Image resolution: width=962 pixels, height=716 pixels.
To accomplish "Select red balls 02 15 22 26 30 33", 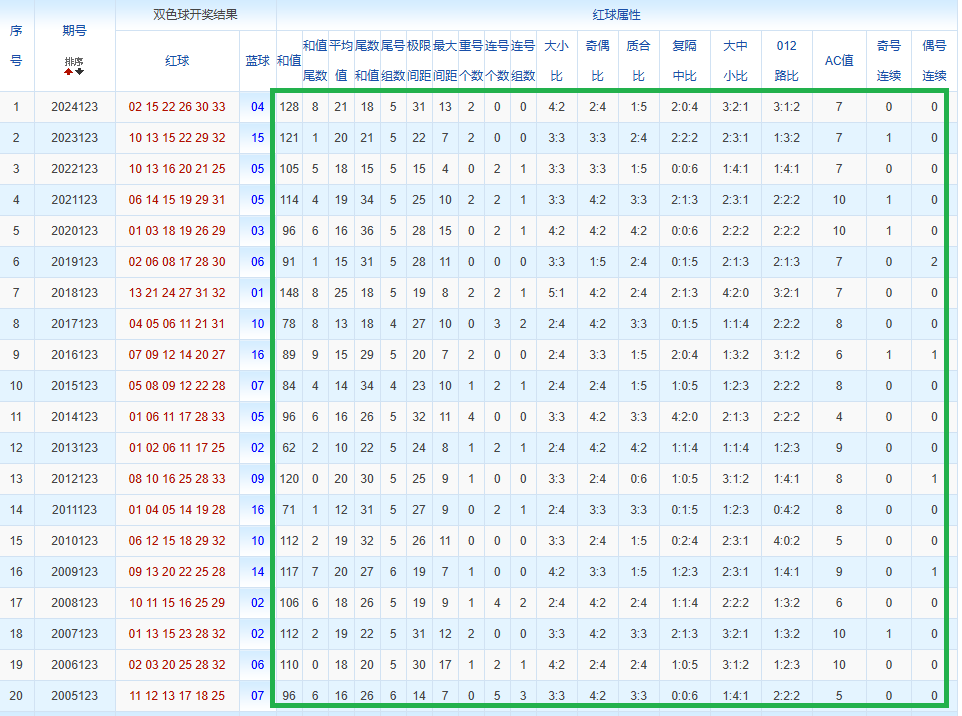I will point(177,107).
